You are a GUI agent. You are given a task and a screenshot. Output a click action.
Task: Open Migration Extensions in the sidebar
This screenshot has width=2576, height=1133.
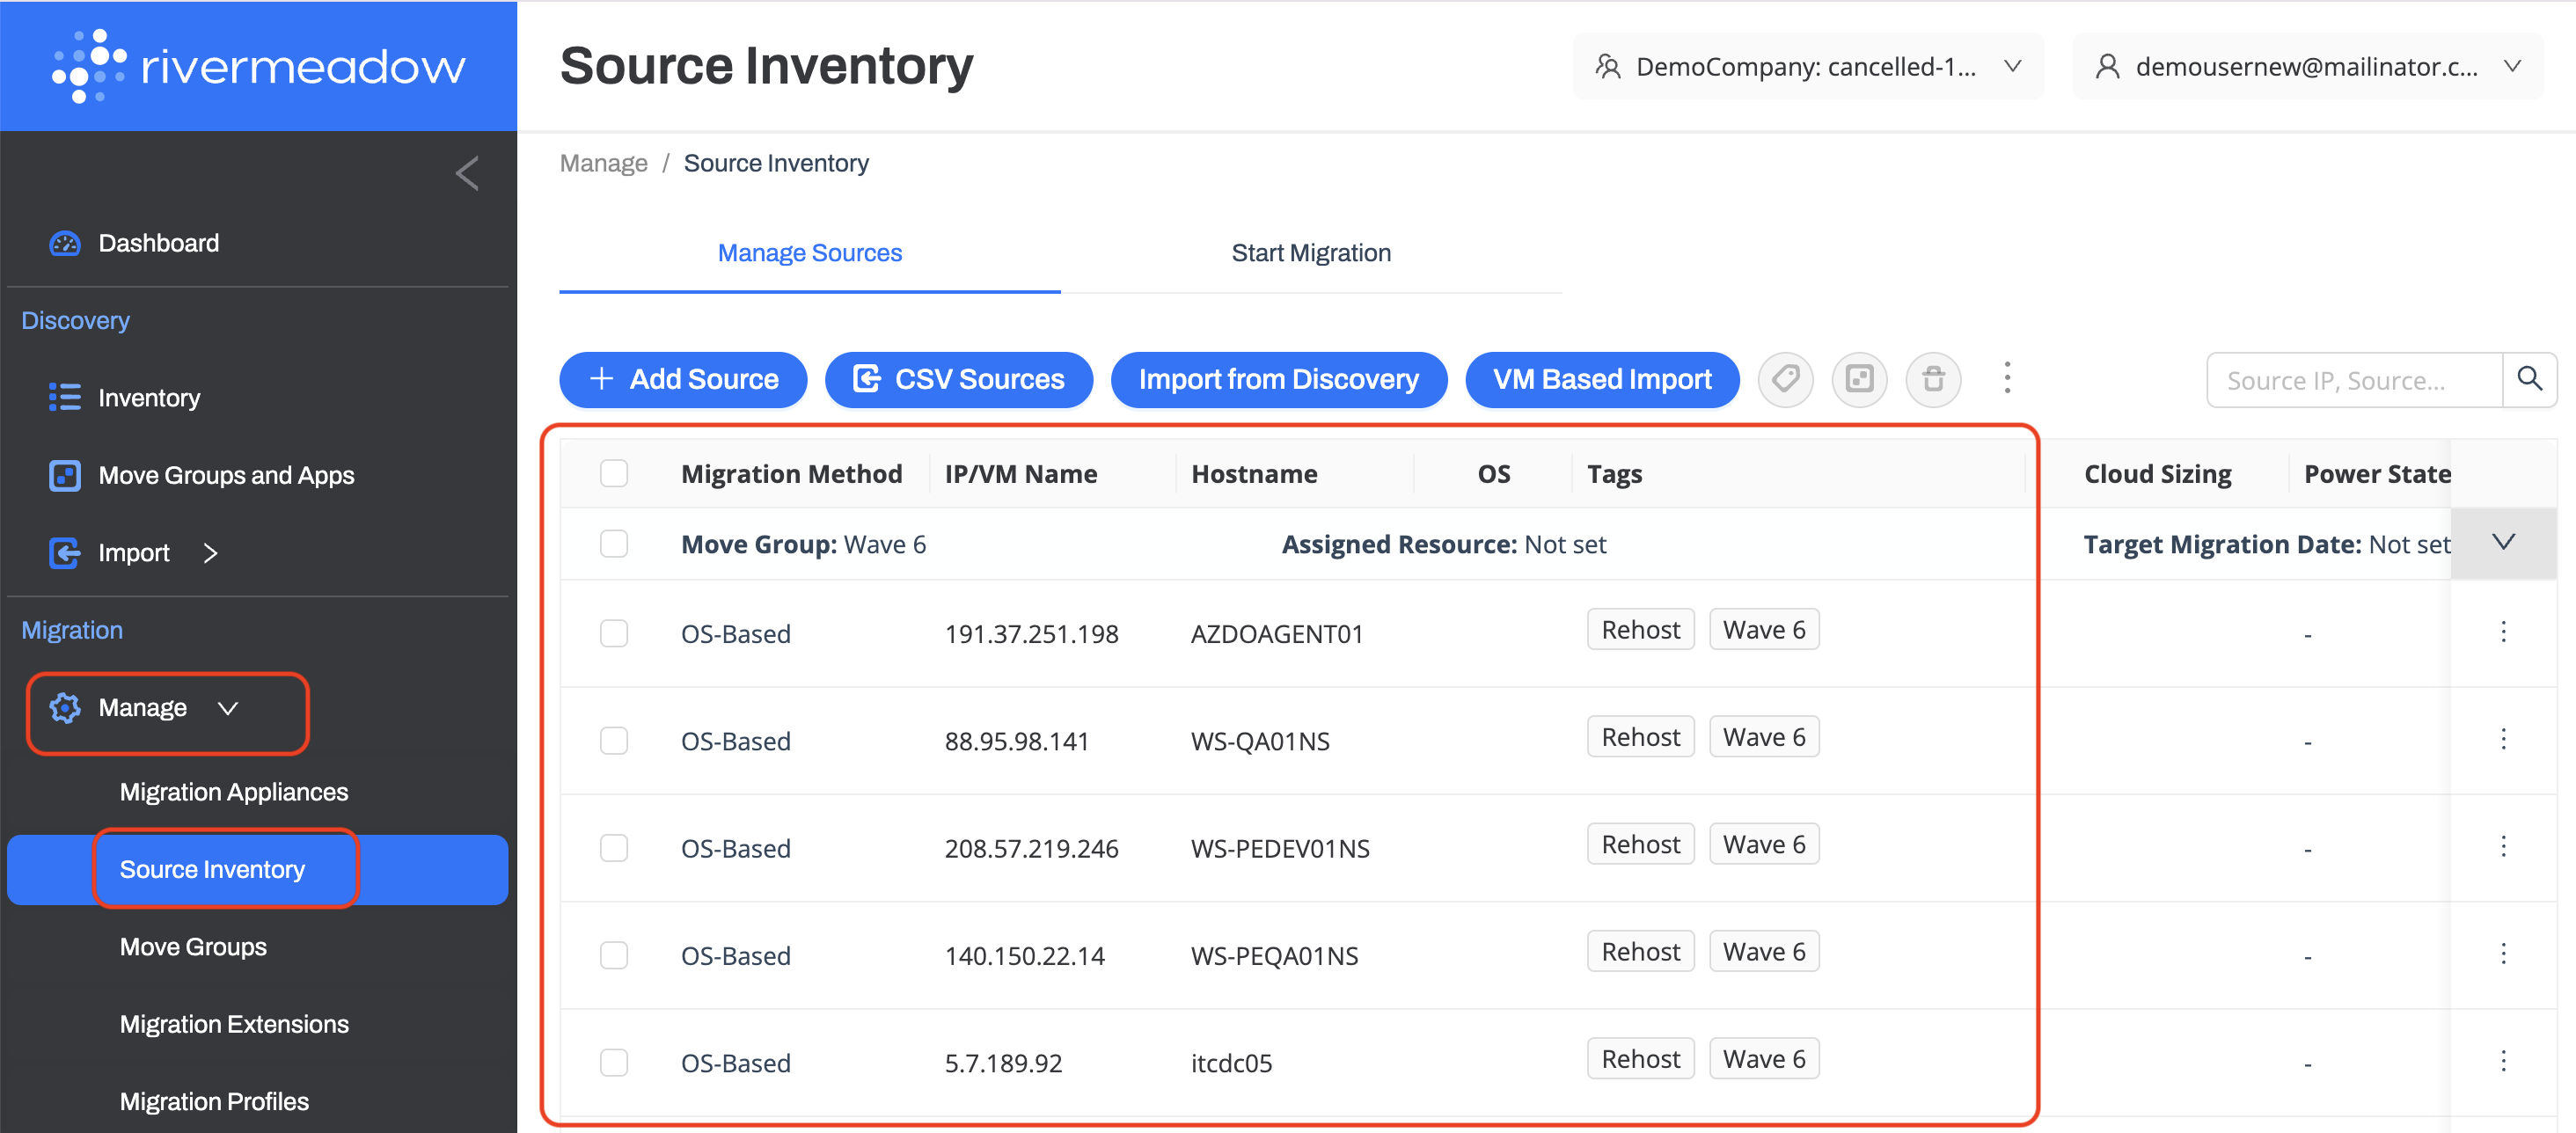(x=234, y=1024)
